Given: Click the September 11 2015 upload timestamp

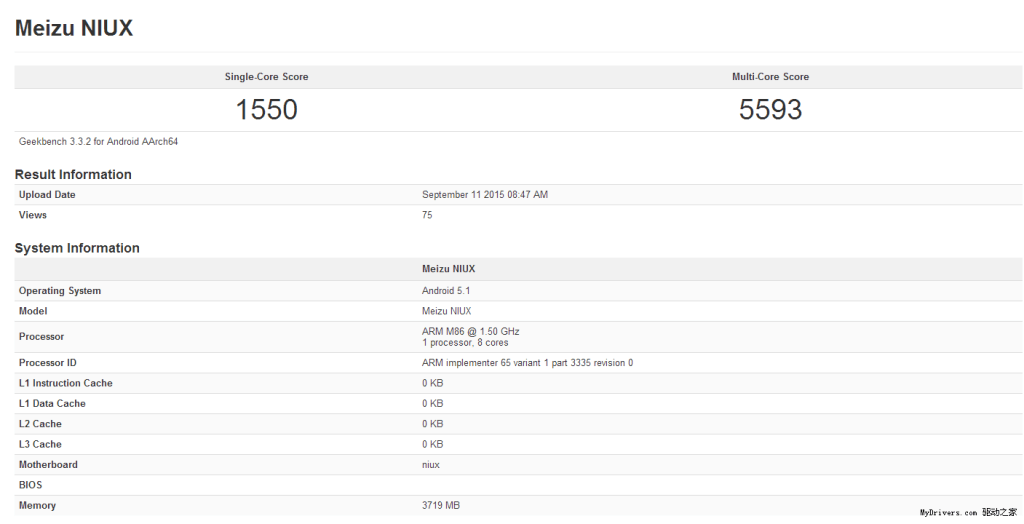Looking at the screenshot, I should coord(485,195).
